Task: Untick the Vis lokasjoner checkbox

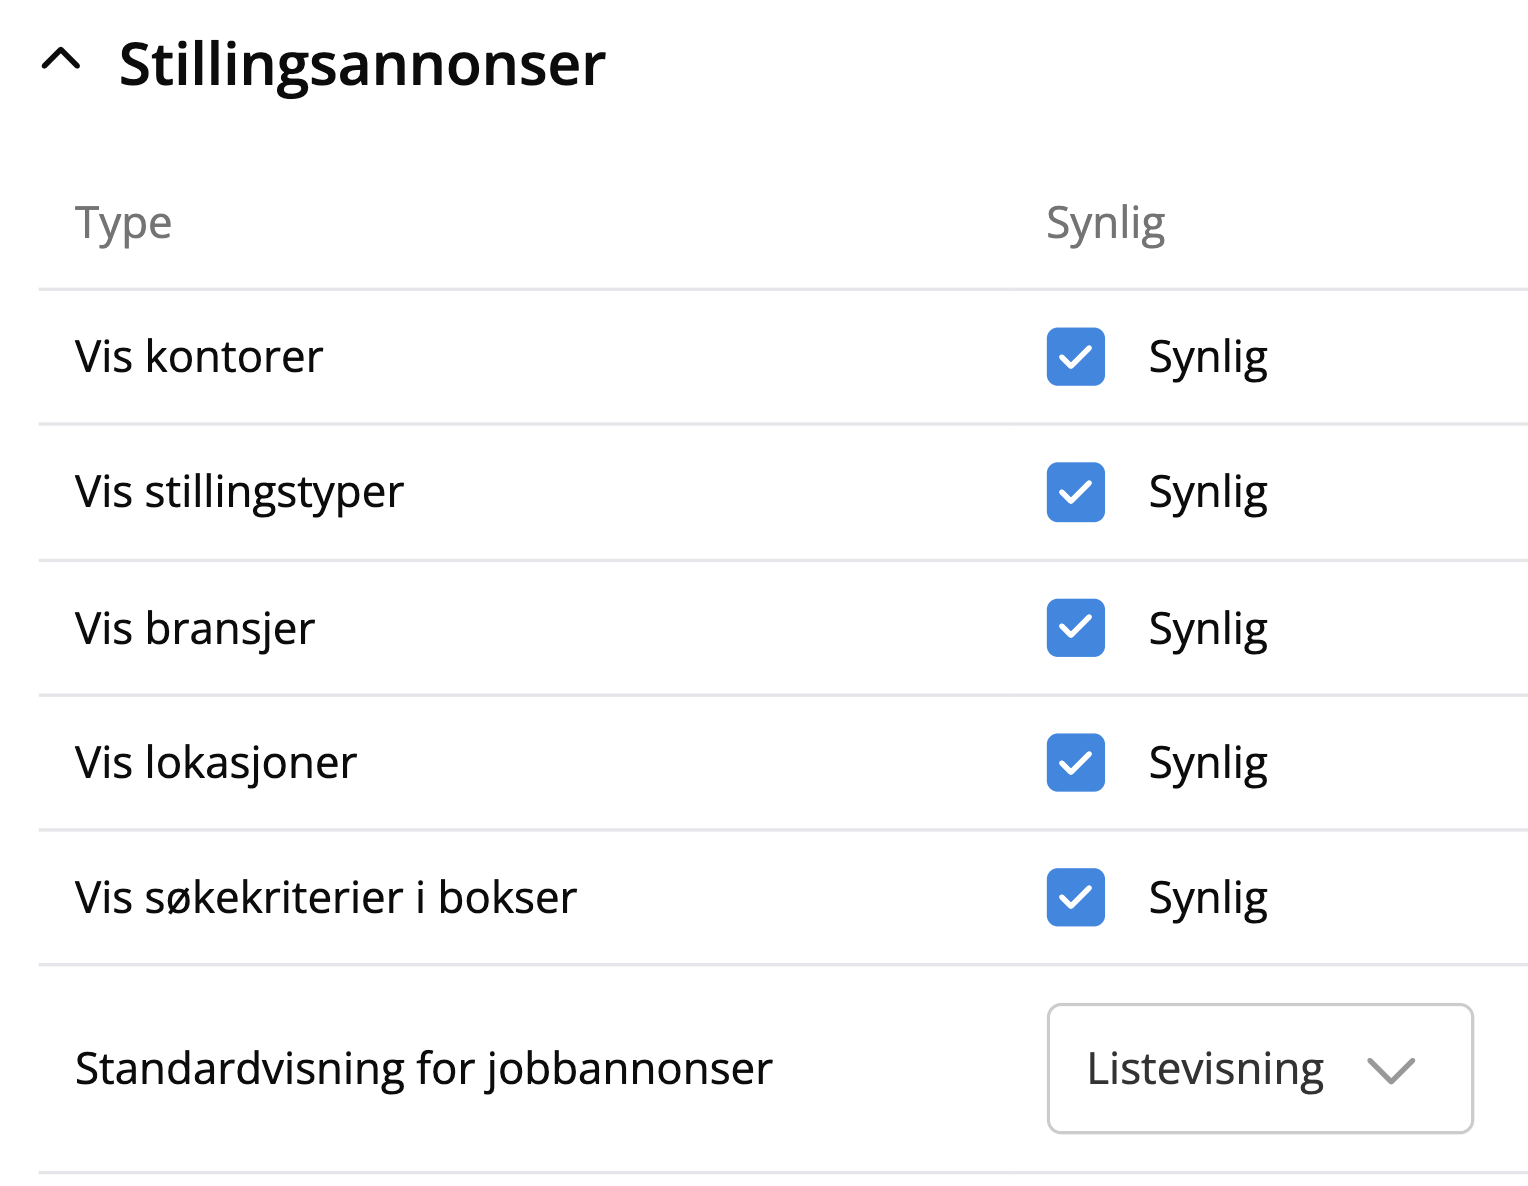Action: [1075, 763]
